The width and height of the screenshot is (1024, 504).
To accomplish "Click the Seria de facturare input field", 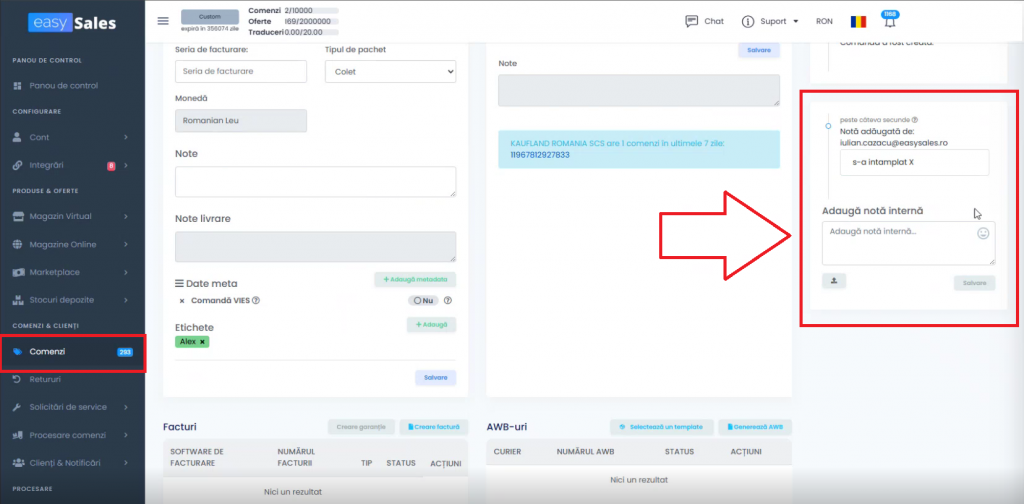I will click(241, 71).
